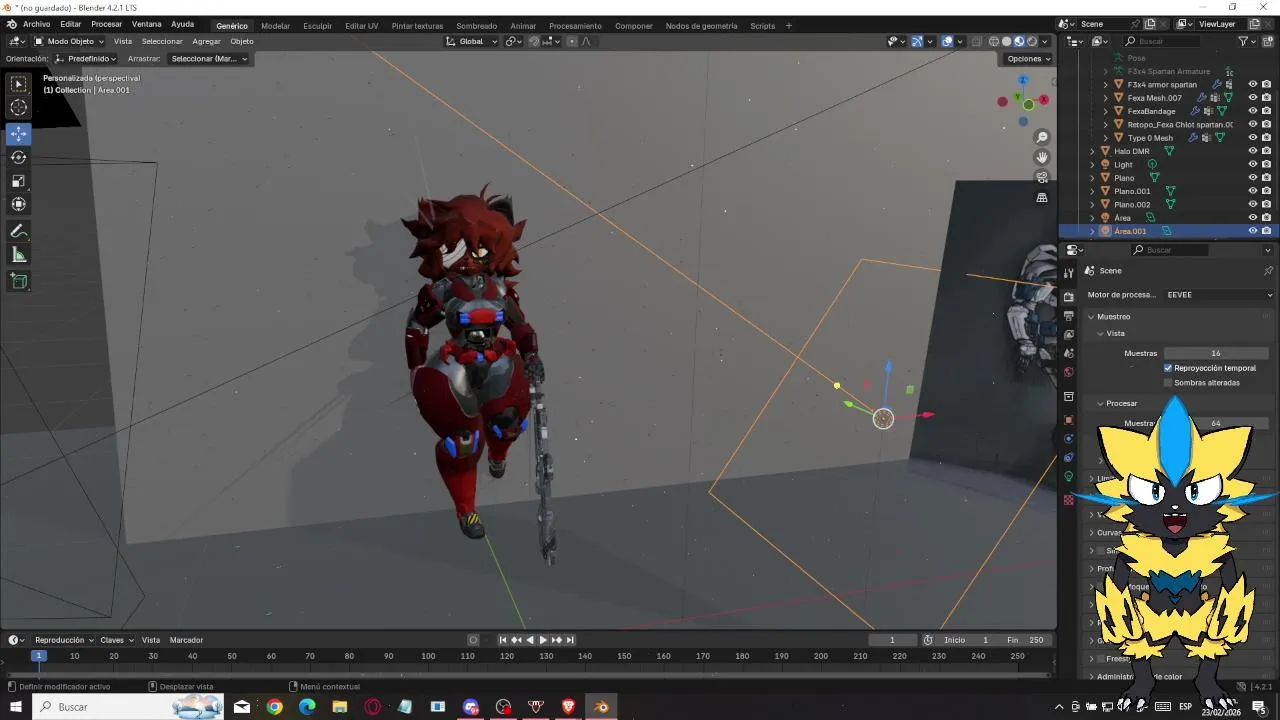Click the viewport Muestras value field showing 16

click(x=1216, y=353)
